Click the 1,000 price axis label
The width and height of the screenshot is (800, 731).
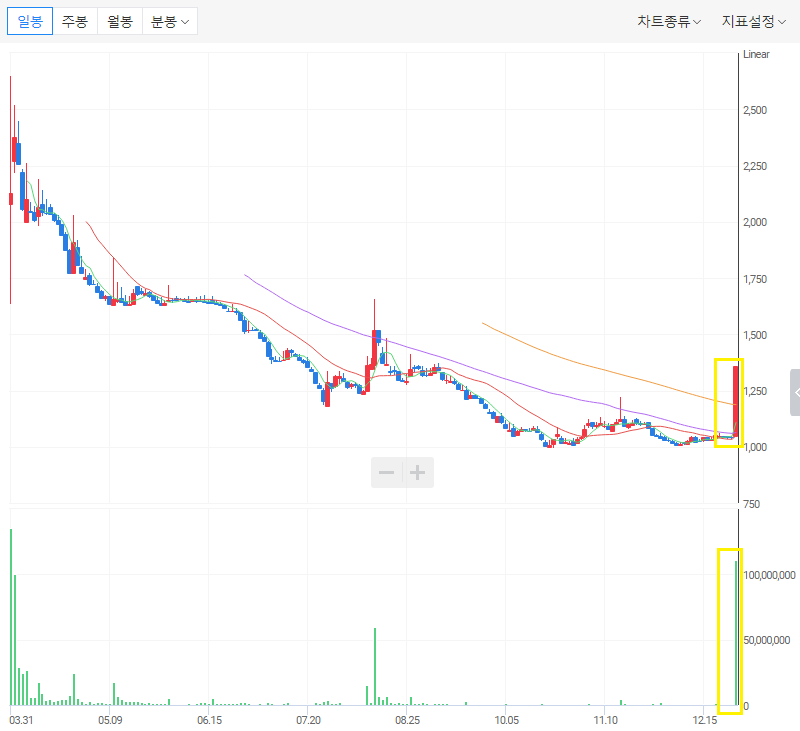coord(755,447)
